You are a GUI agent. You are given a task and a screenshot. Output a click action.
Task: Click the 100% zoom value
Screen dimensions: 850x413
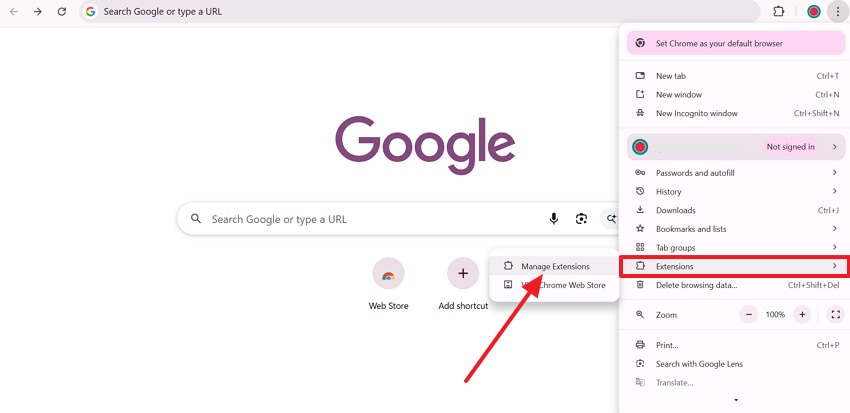[x=775, y=314]
